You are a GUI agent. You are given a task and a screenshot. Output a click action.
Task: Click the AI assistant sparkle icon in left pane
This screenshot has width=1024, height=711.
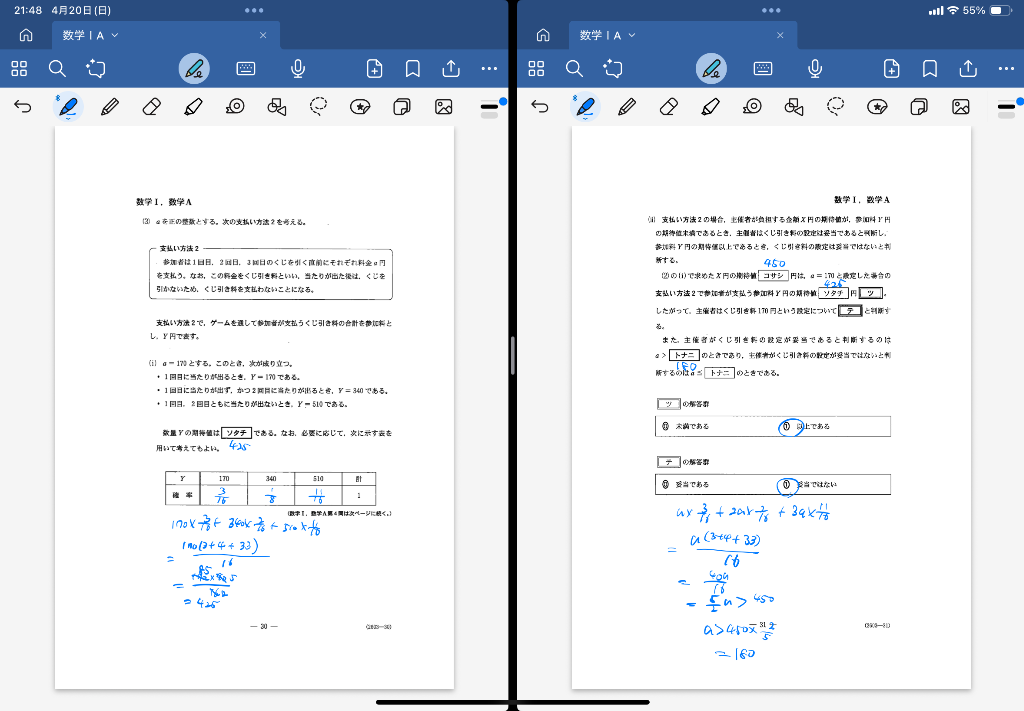click(x=96, y=68)
